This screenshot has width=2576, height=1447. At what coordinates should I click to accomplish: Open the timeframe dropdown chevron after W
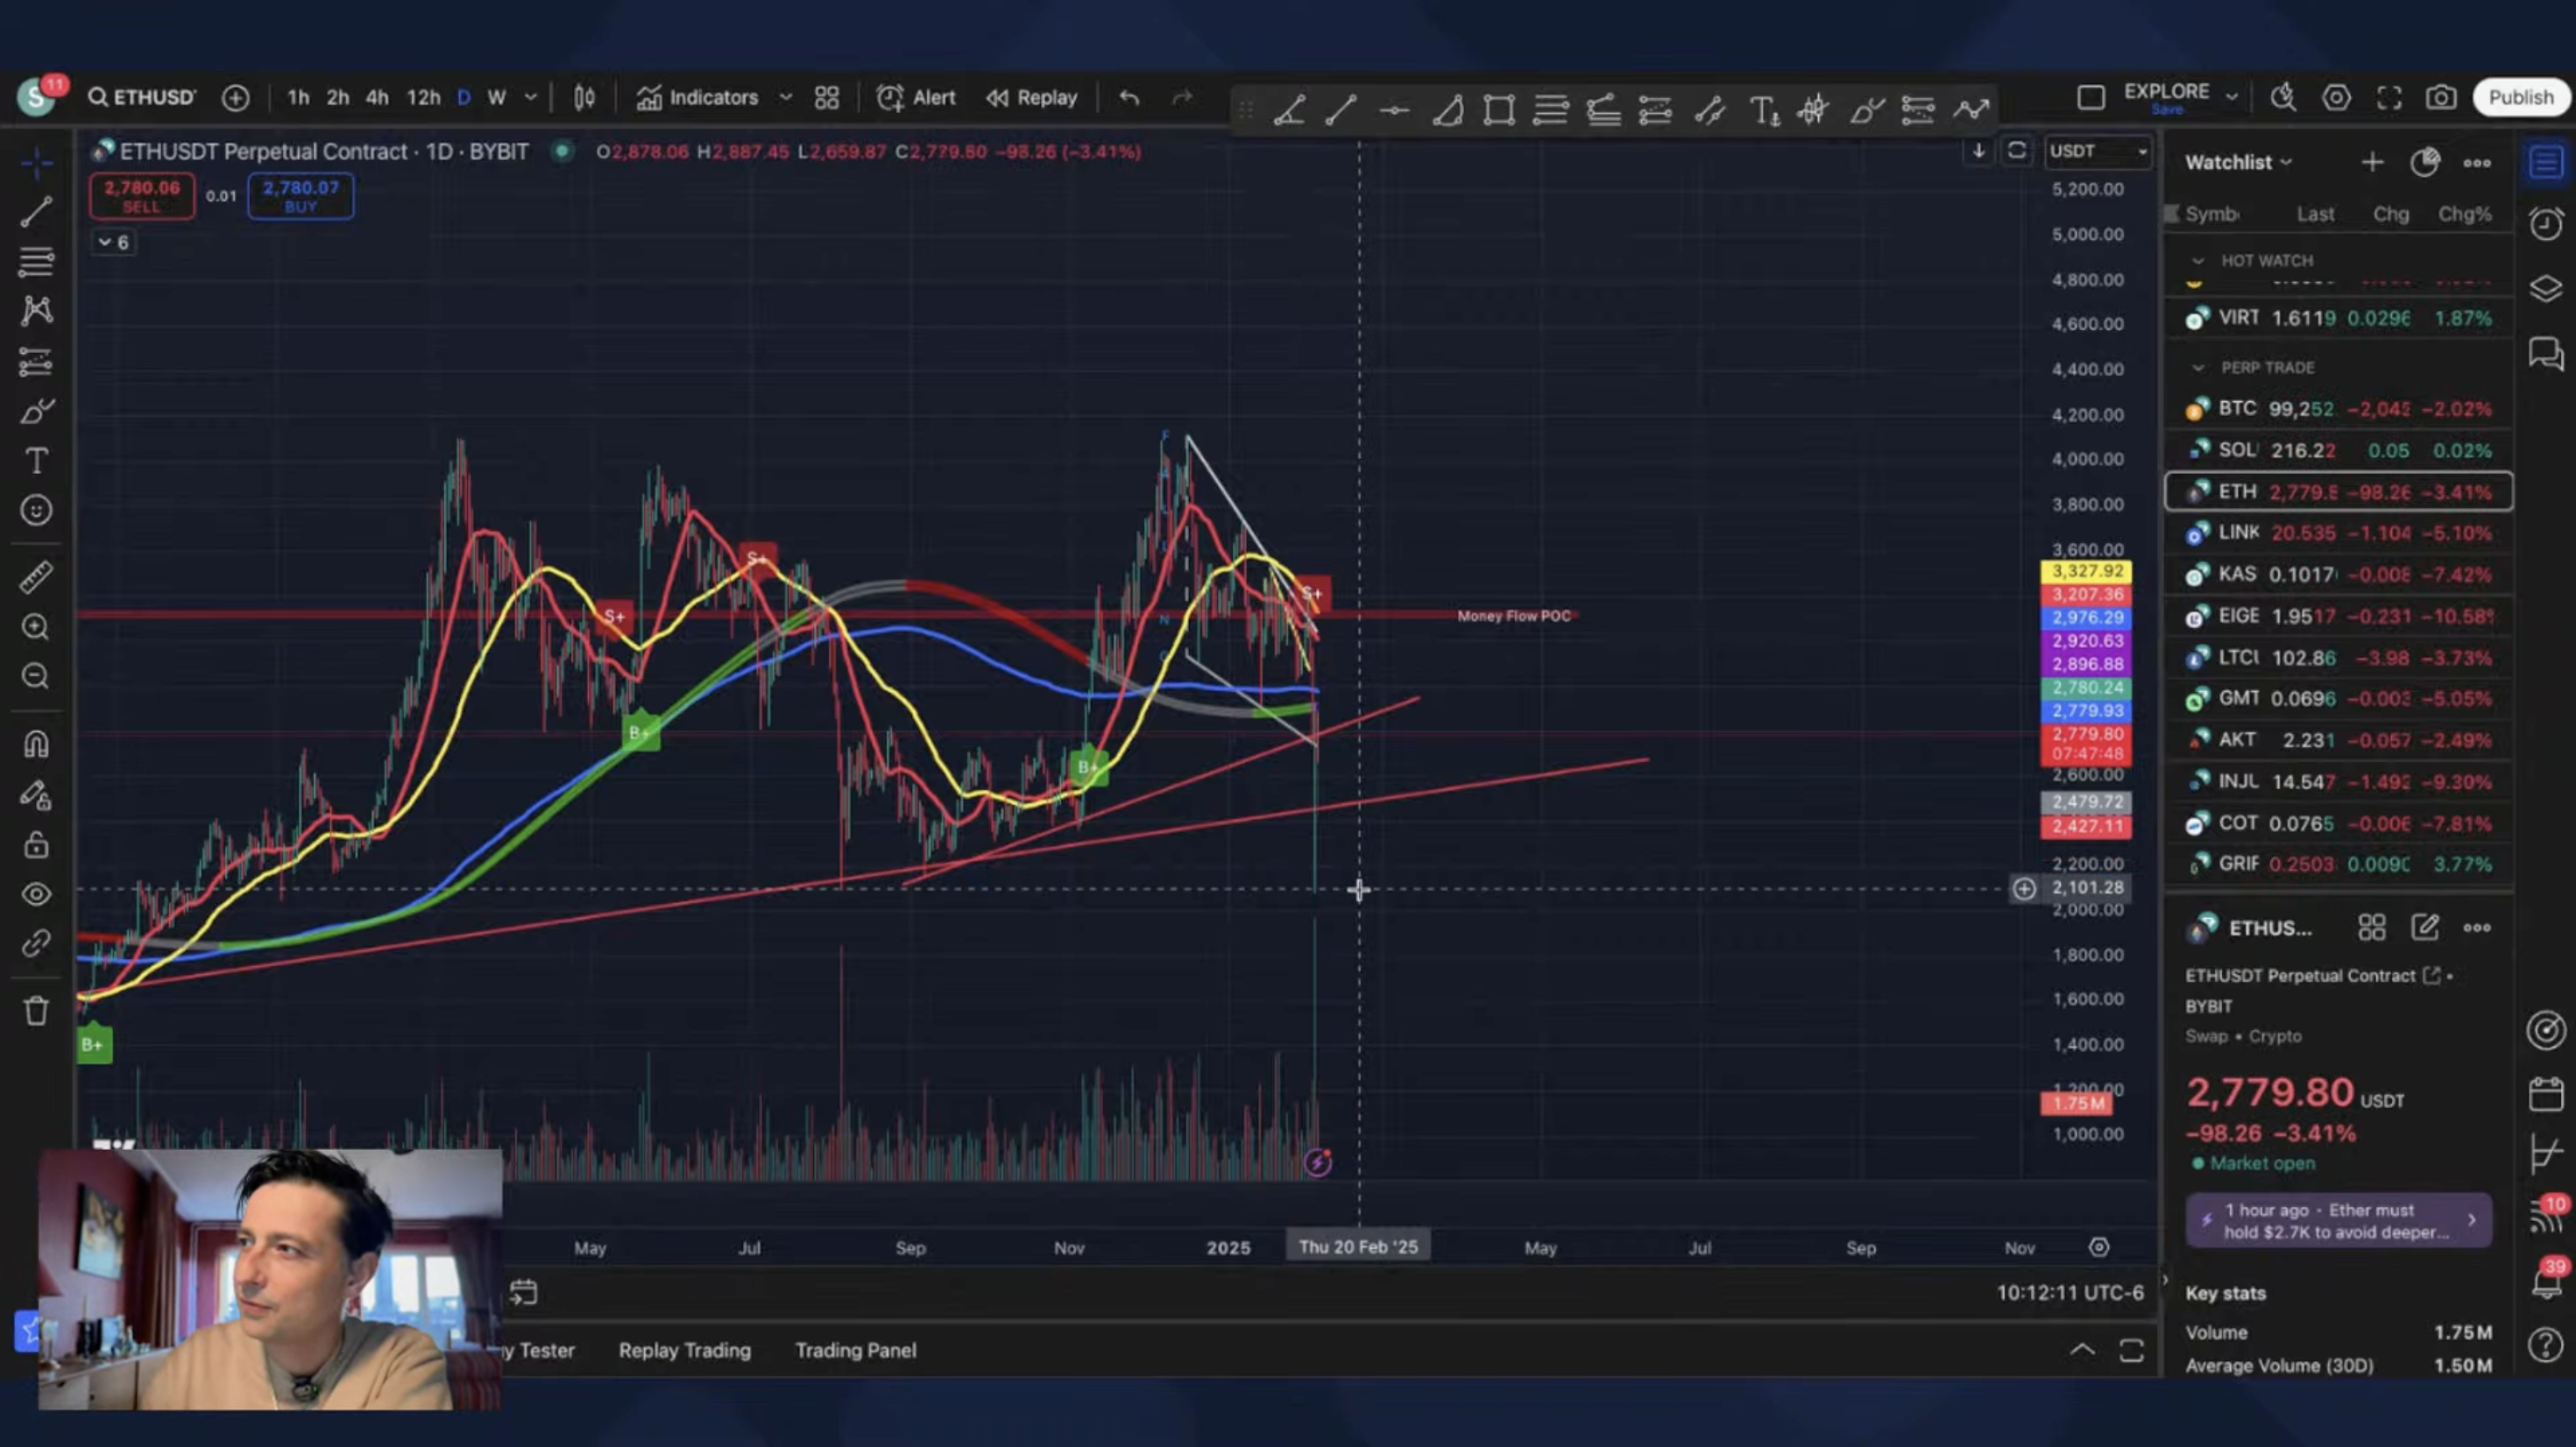point(531,97)
